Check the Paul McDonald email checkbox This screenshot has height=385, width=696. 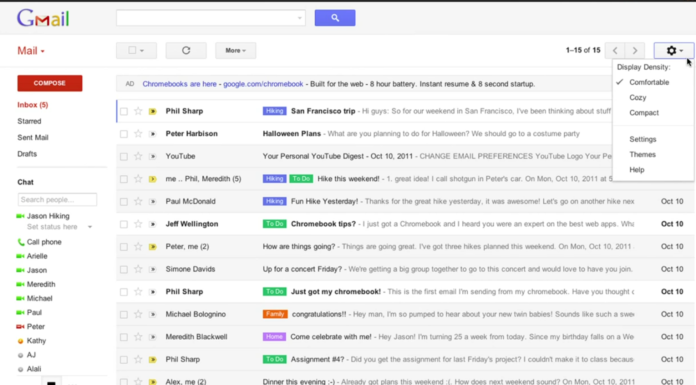coord(124,202)
